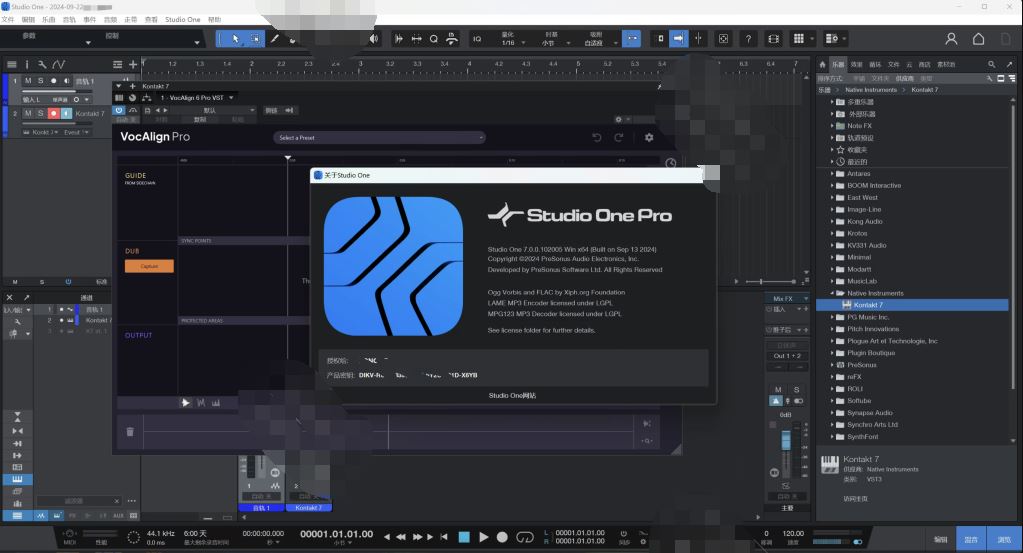Click the orange Capture button
This screenshot has width=1023, height=553.
[149, 266]
